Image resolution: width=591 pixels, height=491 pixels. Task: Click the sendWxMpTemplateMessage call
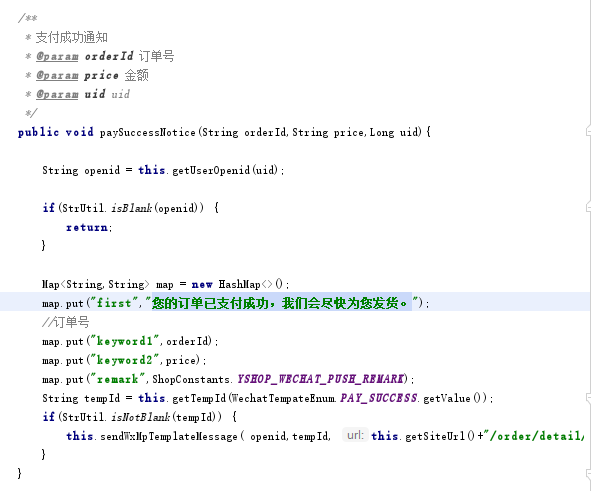(169, 436)
